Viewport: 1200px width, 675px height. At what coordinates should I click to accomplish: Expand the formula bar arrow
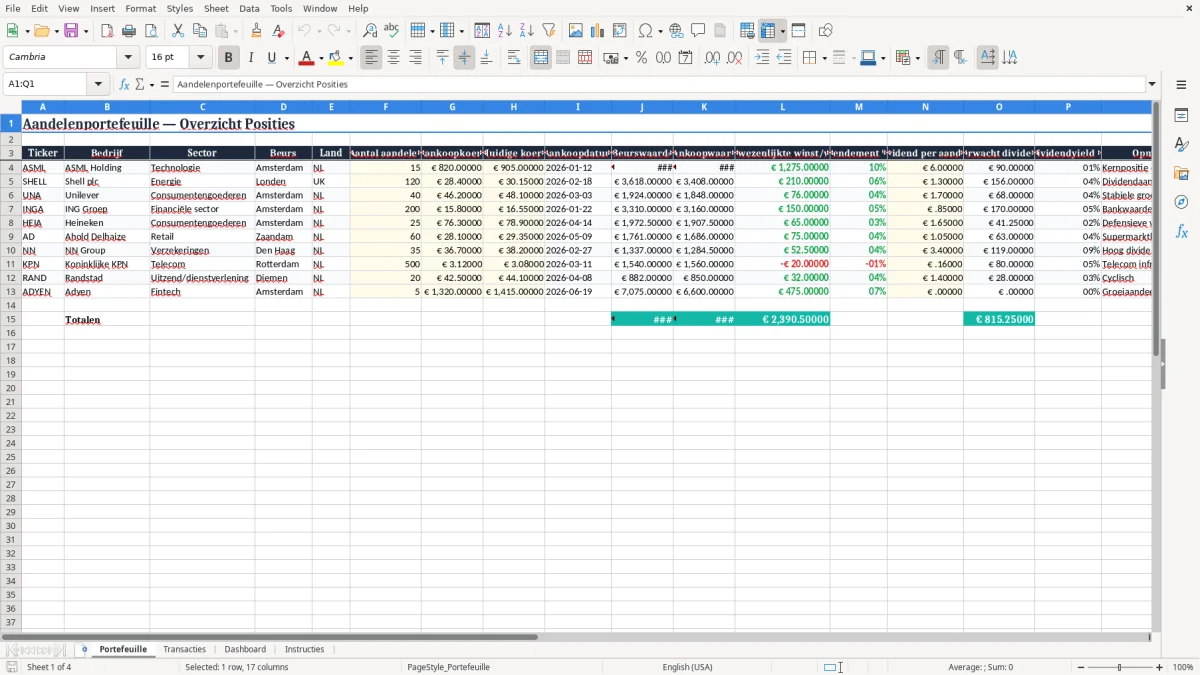tap(1152, 85)
